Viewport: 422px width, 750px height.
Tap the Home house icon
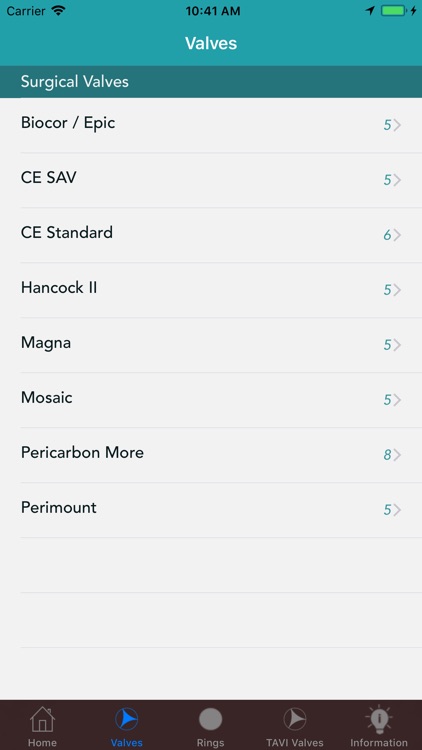click(42, 719)
